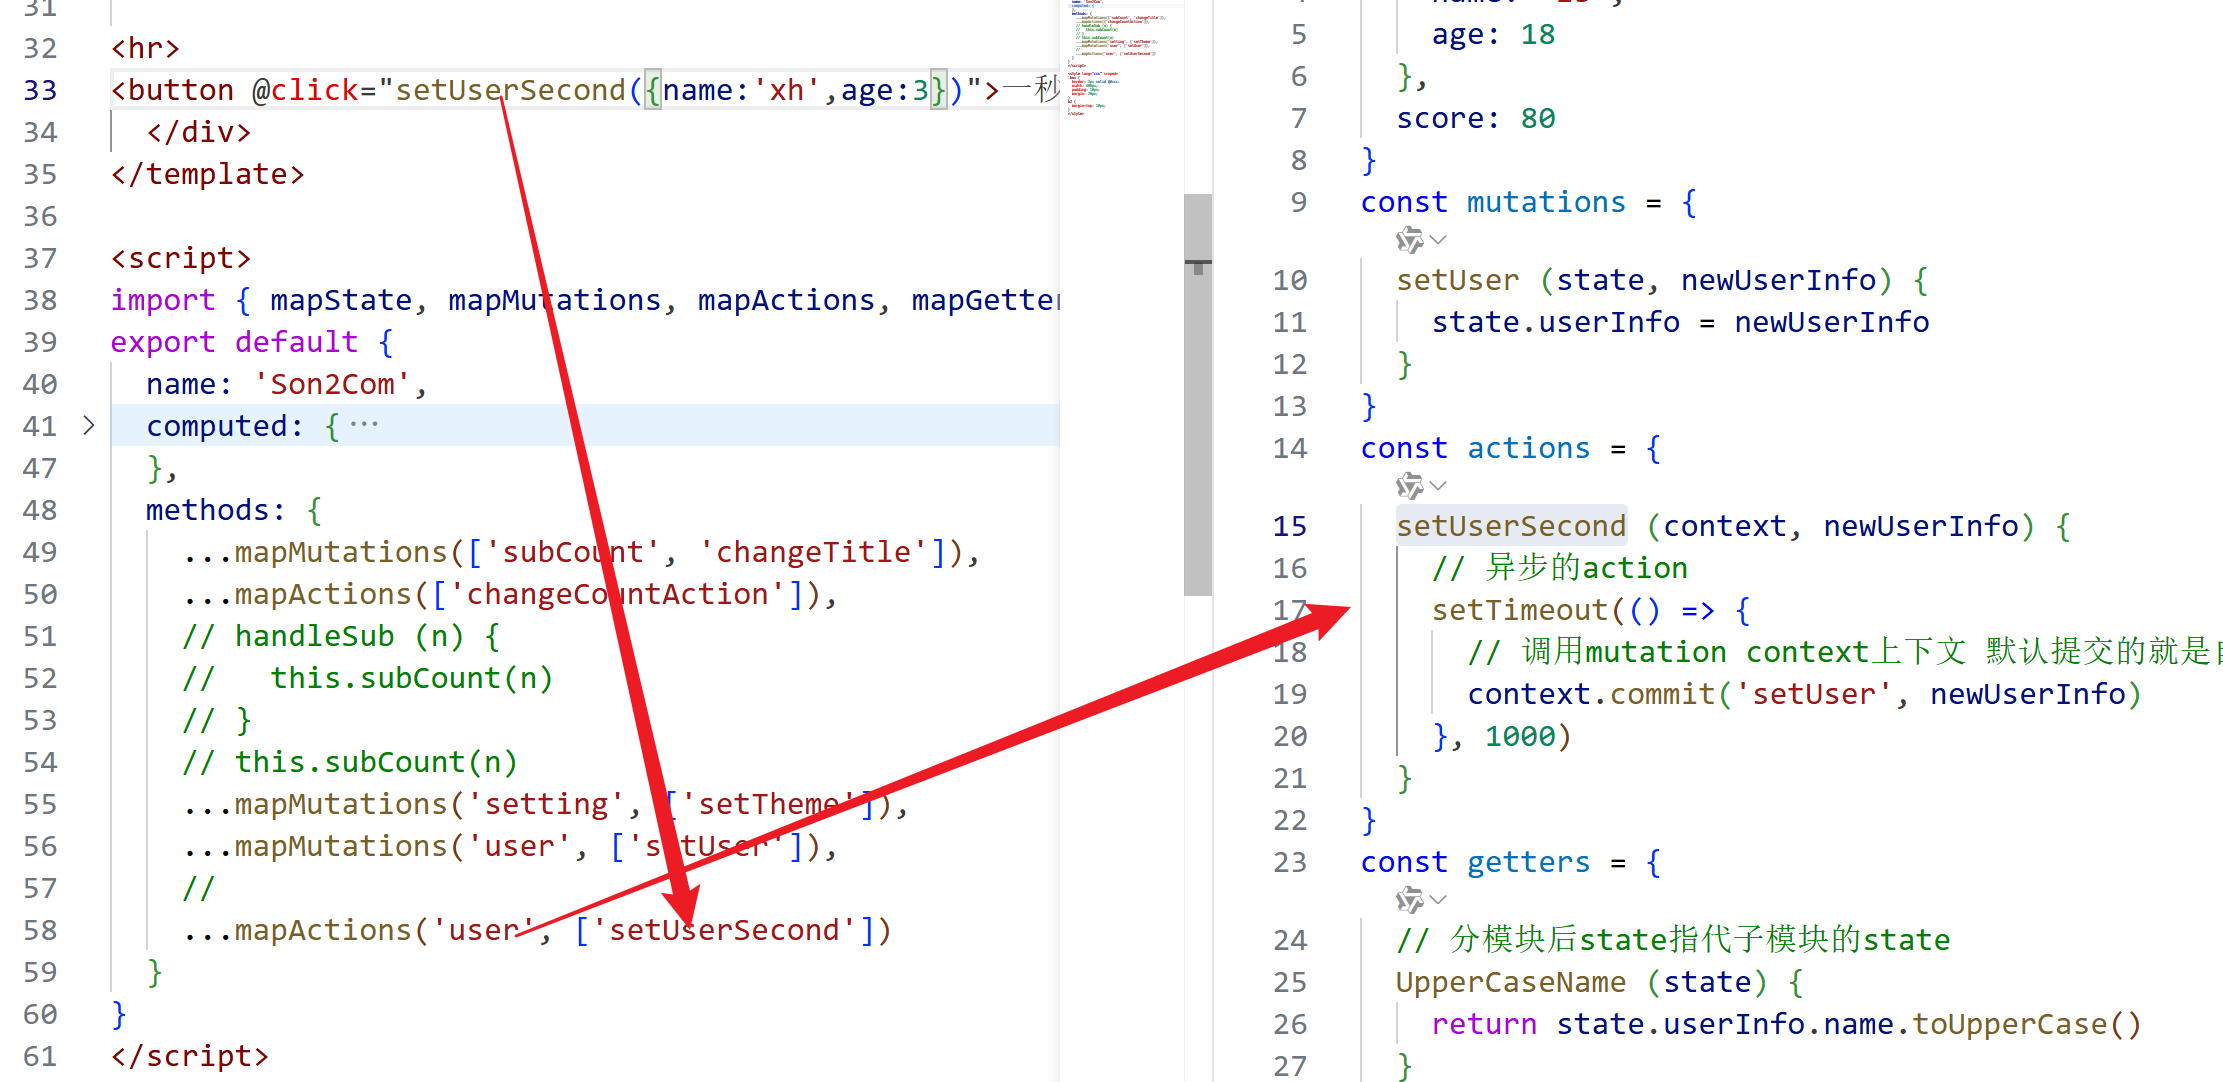
Task: Open the chevron dropdown above setUserSecond action
Action: pos(1439,486)
